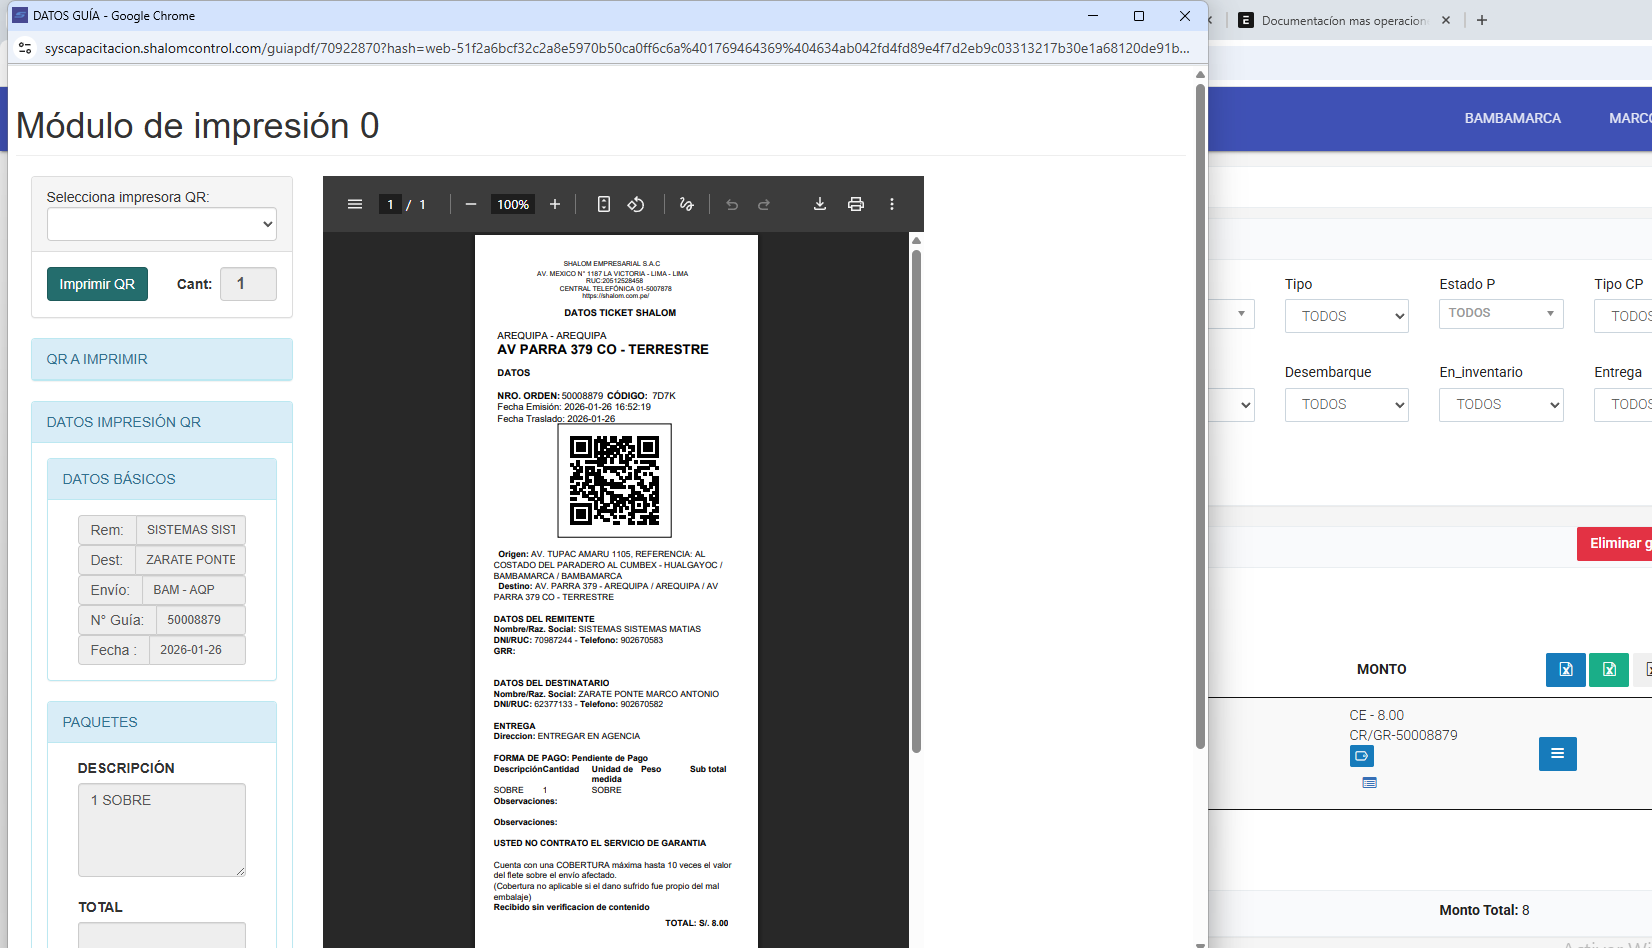Screen dimensions: 1652x948
Task: Toggle fit to page in PDF viewer
Action: click(603, 204)
